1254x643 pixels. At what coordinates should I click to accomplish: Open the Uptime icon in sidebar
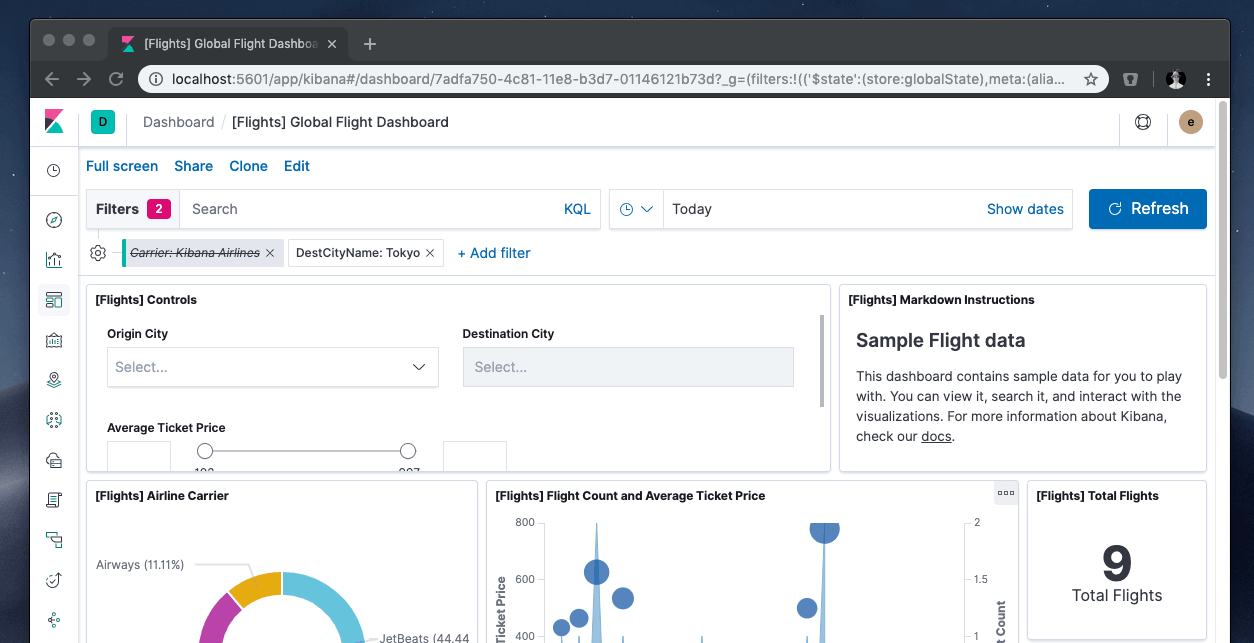[x=54, y=580]
